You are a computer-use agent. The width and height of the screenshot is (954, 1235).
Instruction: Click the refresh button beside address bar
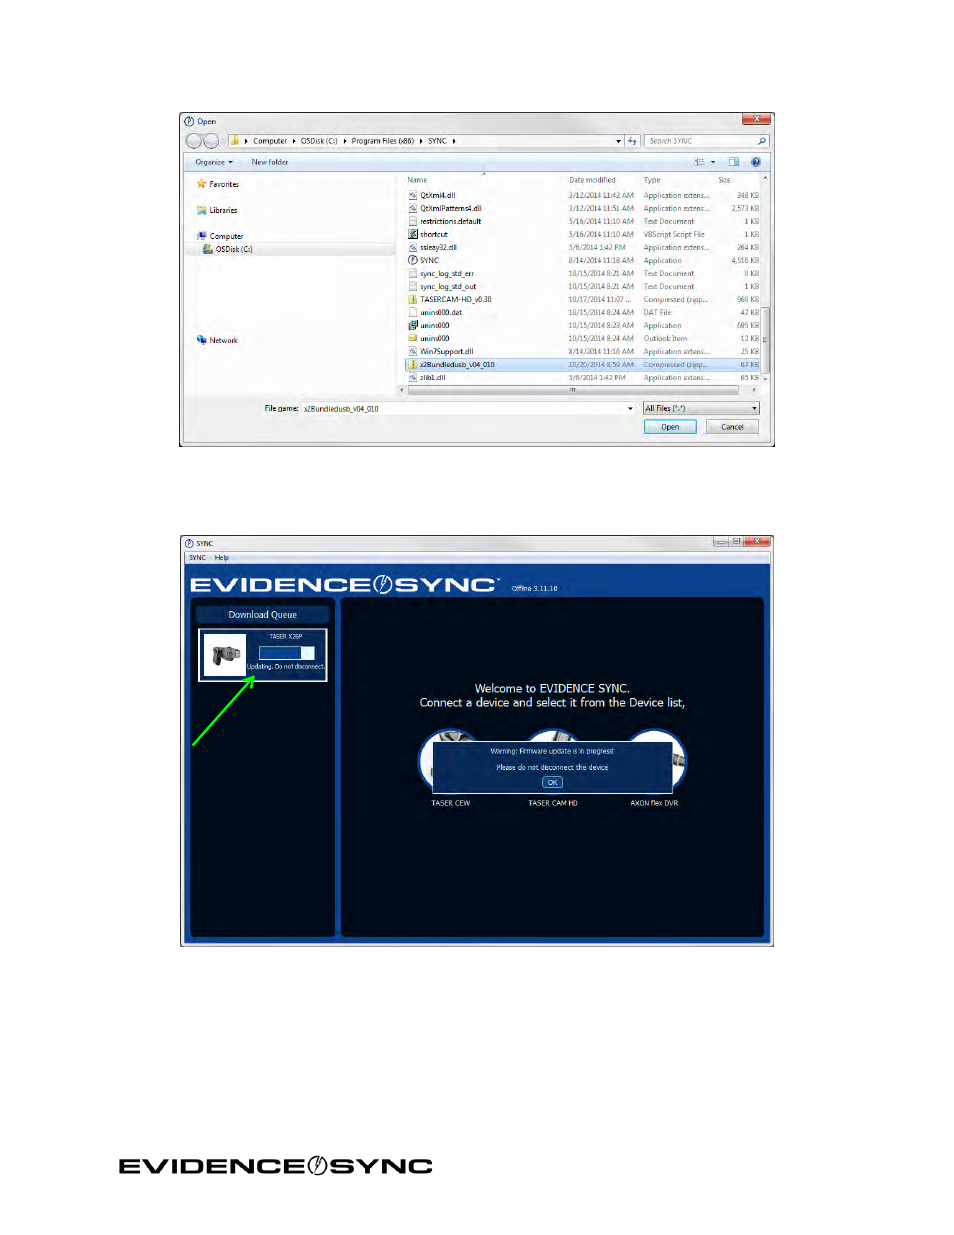(x=632, y=141)
